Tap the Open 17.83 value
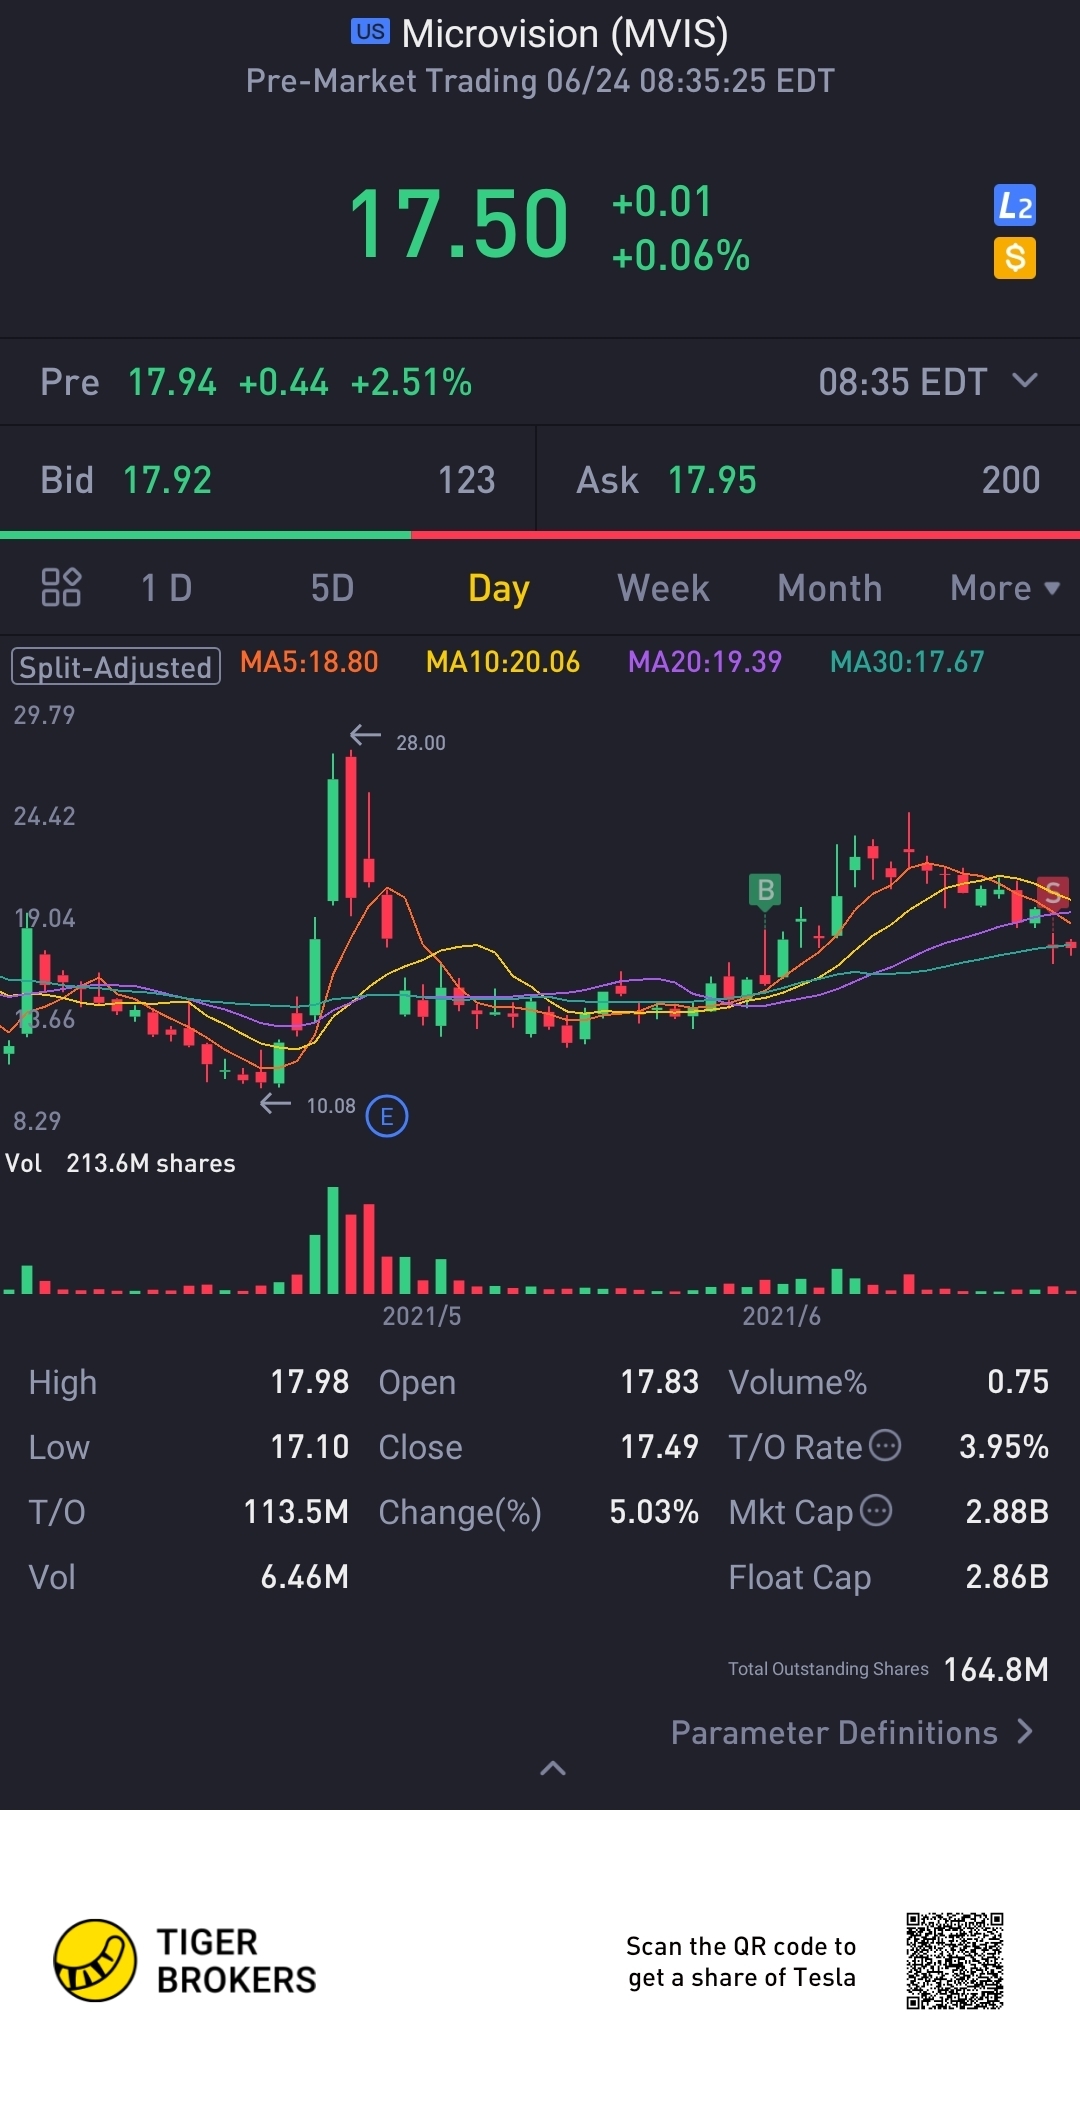This screenshot has height=2112, width=1080. click(x=659, y=1382)
